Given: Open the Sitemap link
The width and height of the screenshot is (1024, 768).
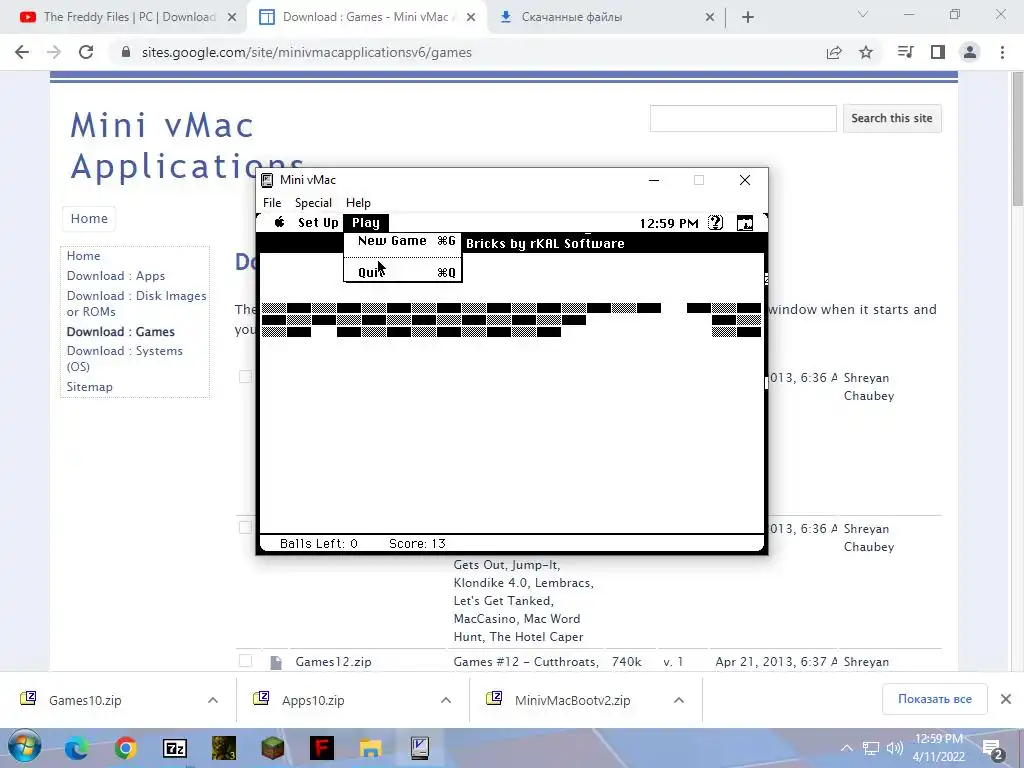Looking at the screenshot, I should coord(89,387).
